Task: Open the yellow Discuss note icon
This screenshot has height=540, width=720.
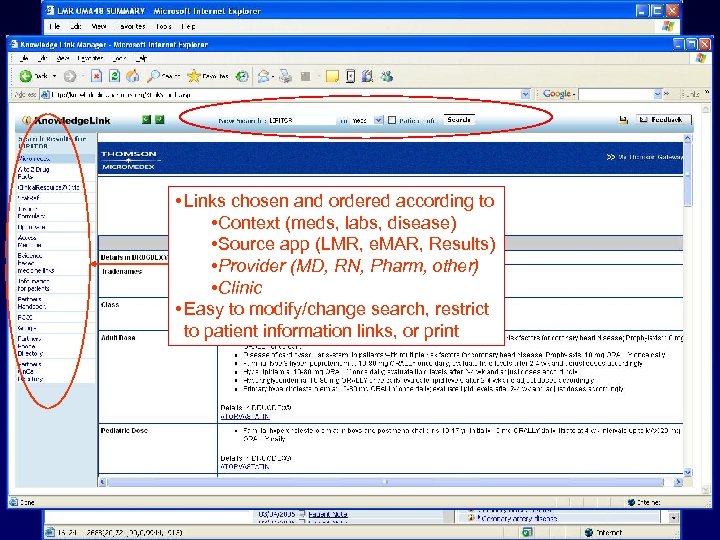Action: [x=332, y=76]
